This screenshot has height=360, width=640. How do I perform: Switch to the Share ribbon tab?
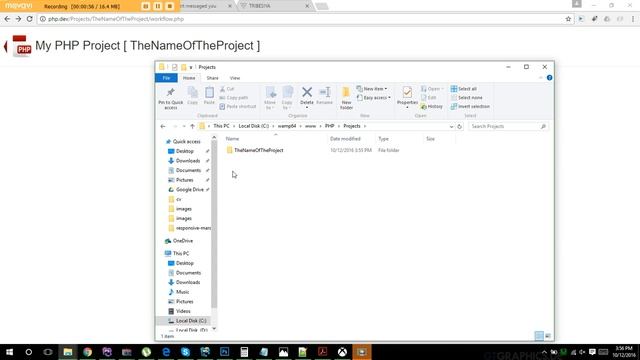[x=212, y=78]
